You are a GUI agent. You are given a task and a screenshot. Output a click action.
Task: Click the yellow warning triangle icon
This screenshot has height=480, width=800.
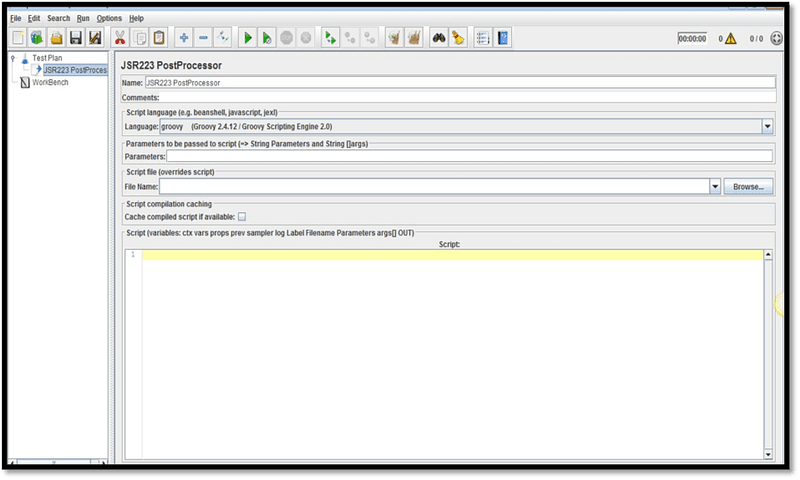(x=730, y=38)
